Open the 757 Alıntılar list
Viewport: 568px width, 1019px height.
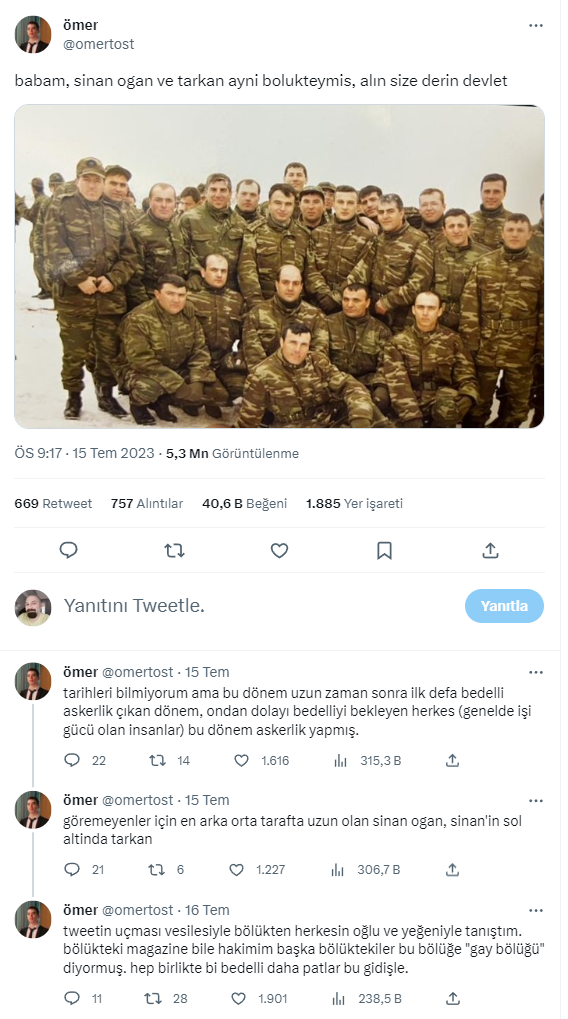coord(147,504)
